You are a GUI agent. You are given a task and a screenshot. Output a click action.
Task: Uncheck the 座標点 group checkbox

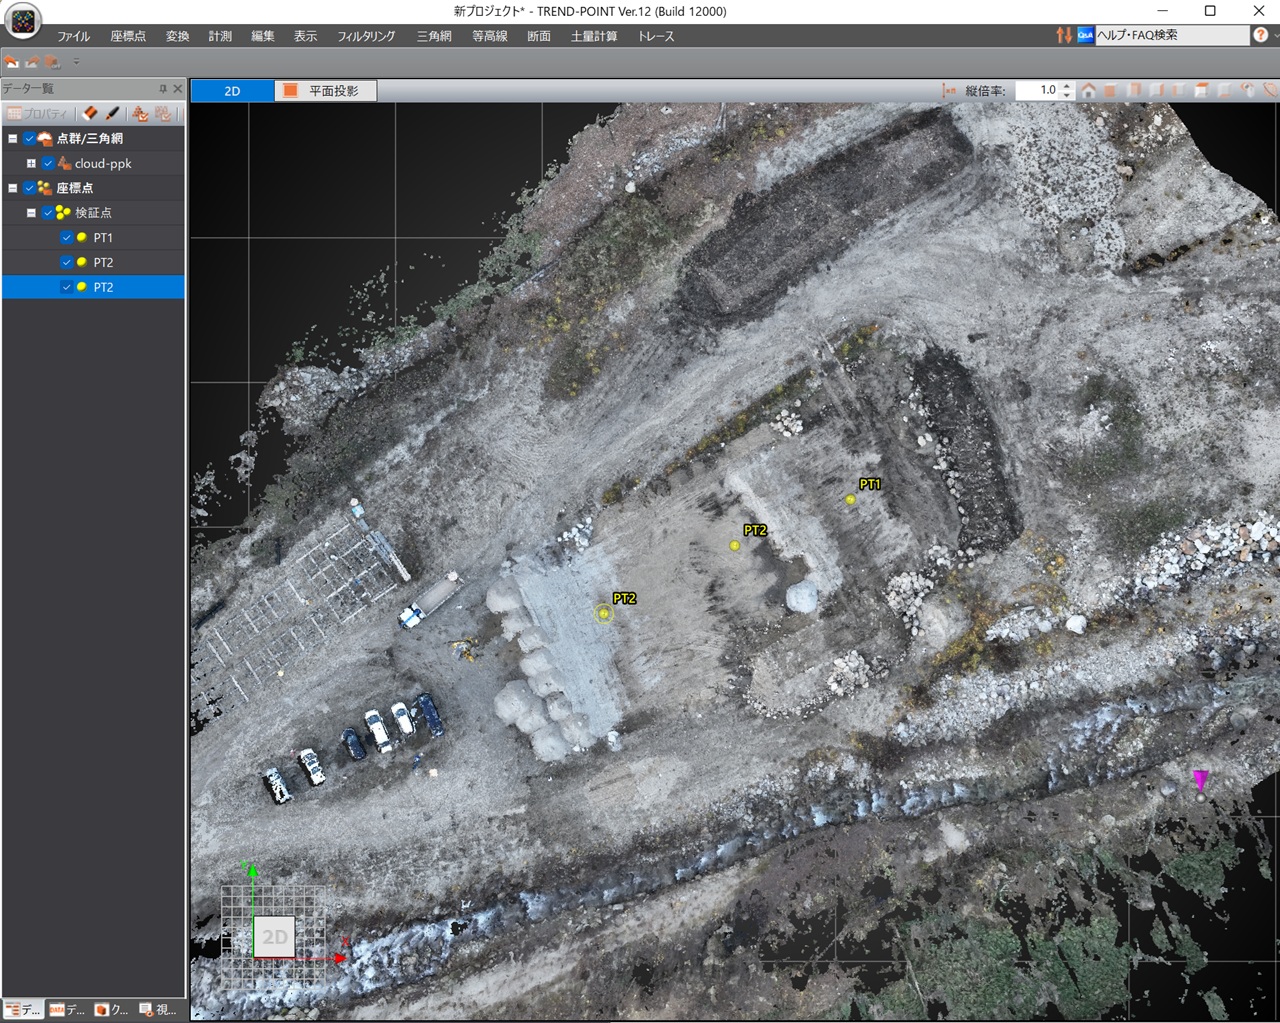tap(30, 188)
